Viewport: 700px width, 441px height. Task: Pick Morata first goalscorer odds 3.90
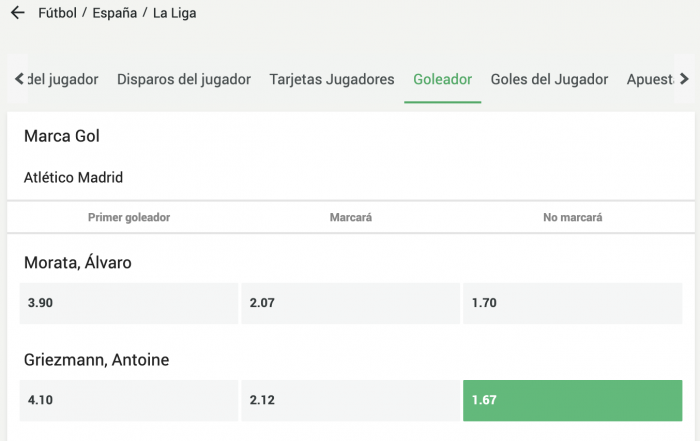(x=128, y=303)
